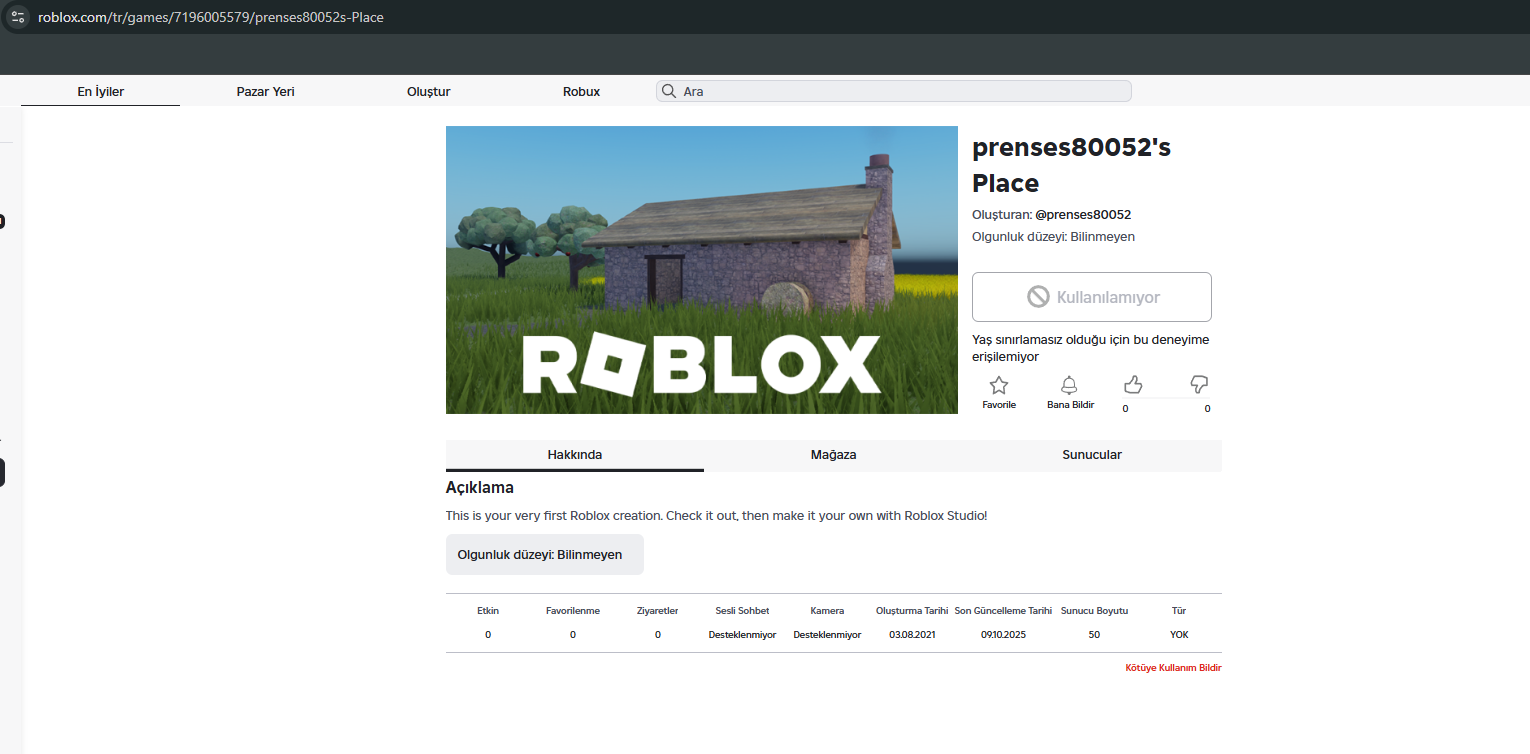This screenshot has width=1530, height=754.
Task: Click the gray Olgunluk düzeyi box below the description
Action: [545, 555]
